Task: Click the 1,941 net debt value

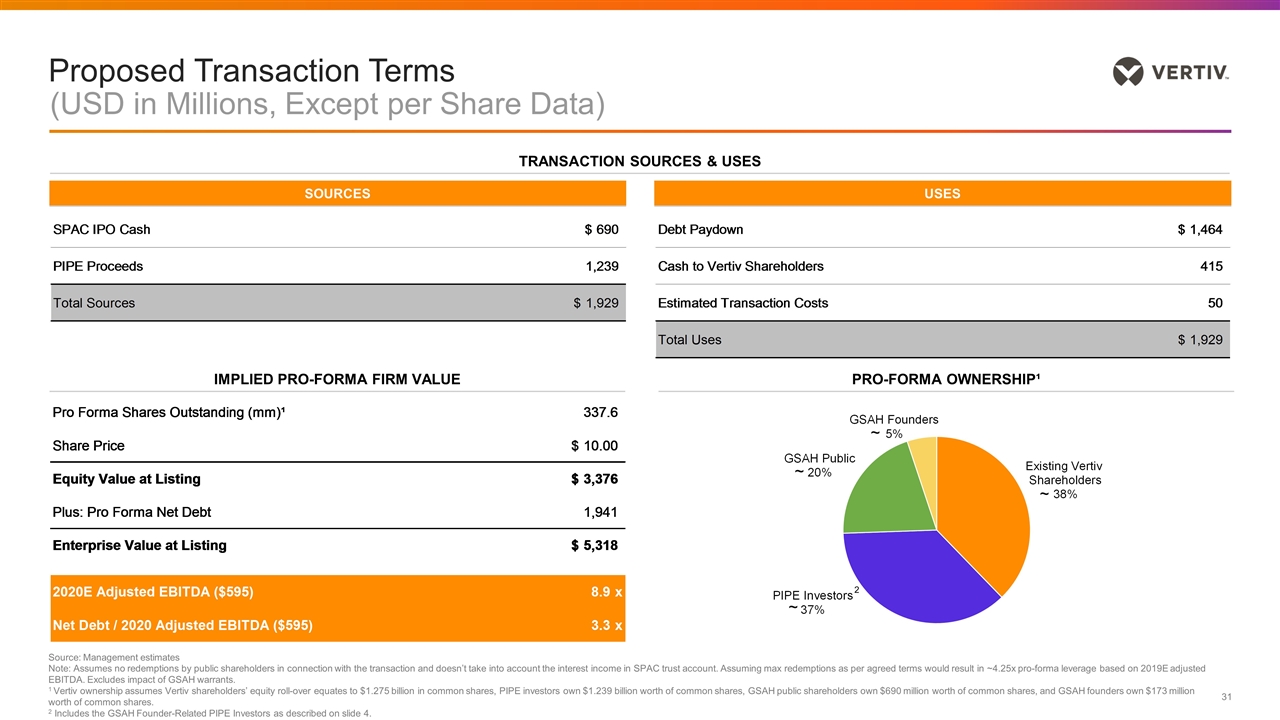Action: point(600,513)
